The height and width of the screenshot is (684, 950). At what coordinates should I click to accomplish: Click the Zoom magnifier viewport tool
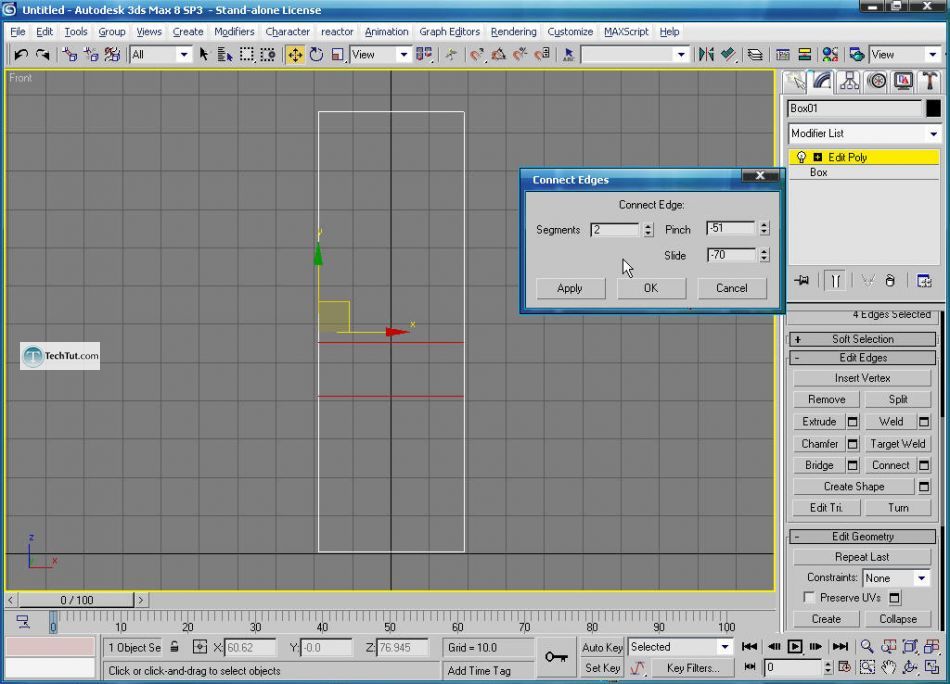pos(867,646)
